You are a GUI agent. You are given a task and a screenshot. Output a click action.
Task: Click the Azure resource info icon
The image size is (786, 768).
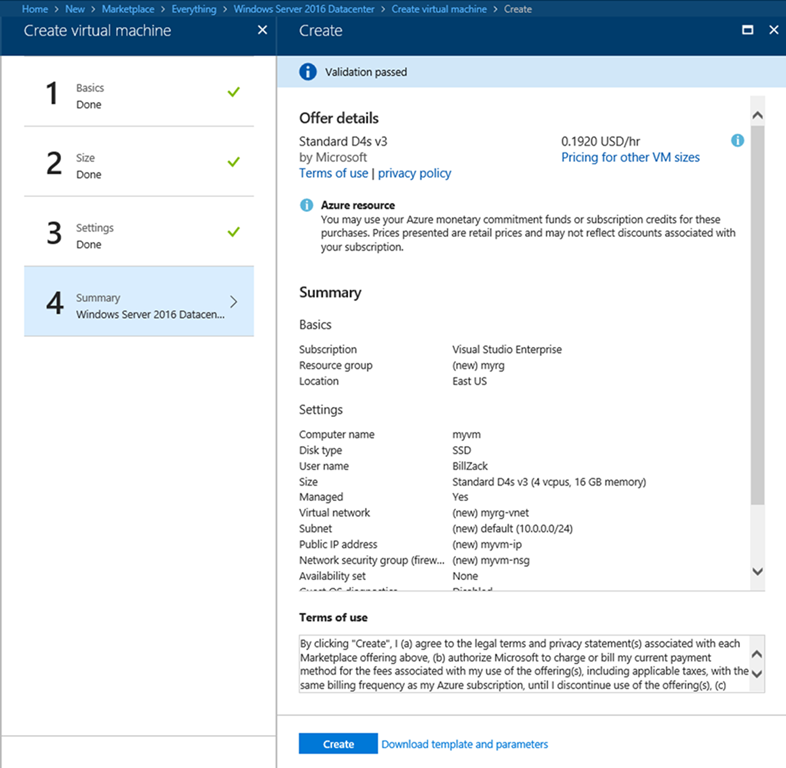point(307,205)
